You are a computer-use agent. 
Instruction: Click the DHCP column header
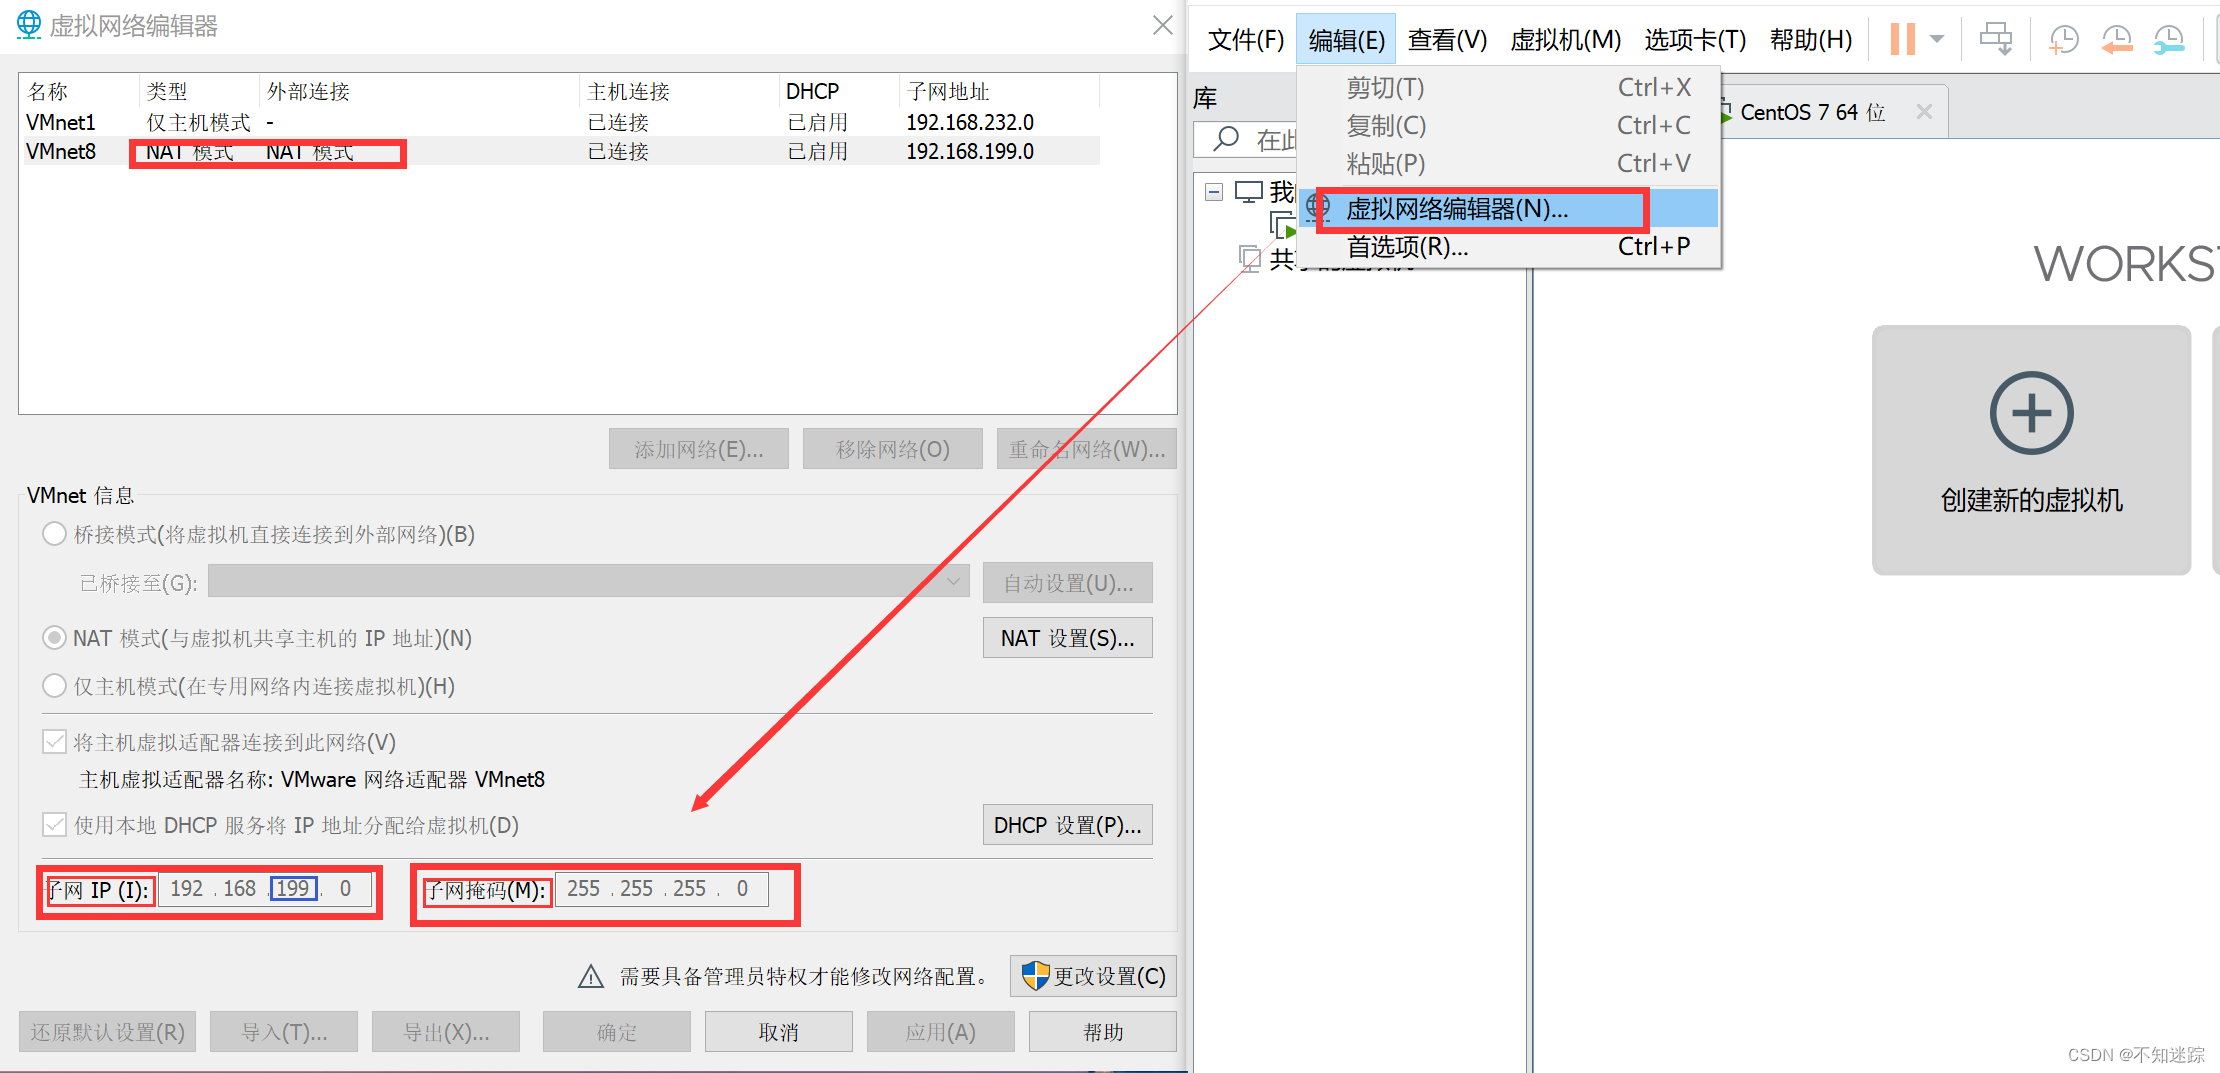[x=839, y=92]
